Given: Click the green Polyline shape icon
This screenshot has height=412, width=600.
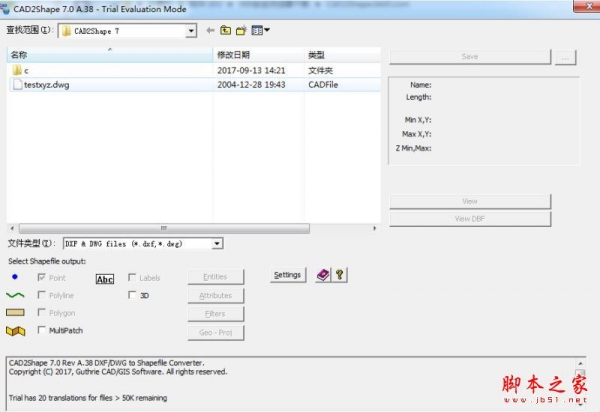Looking at the screenshot, I should pyautogui.click(x=15, y=295).
